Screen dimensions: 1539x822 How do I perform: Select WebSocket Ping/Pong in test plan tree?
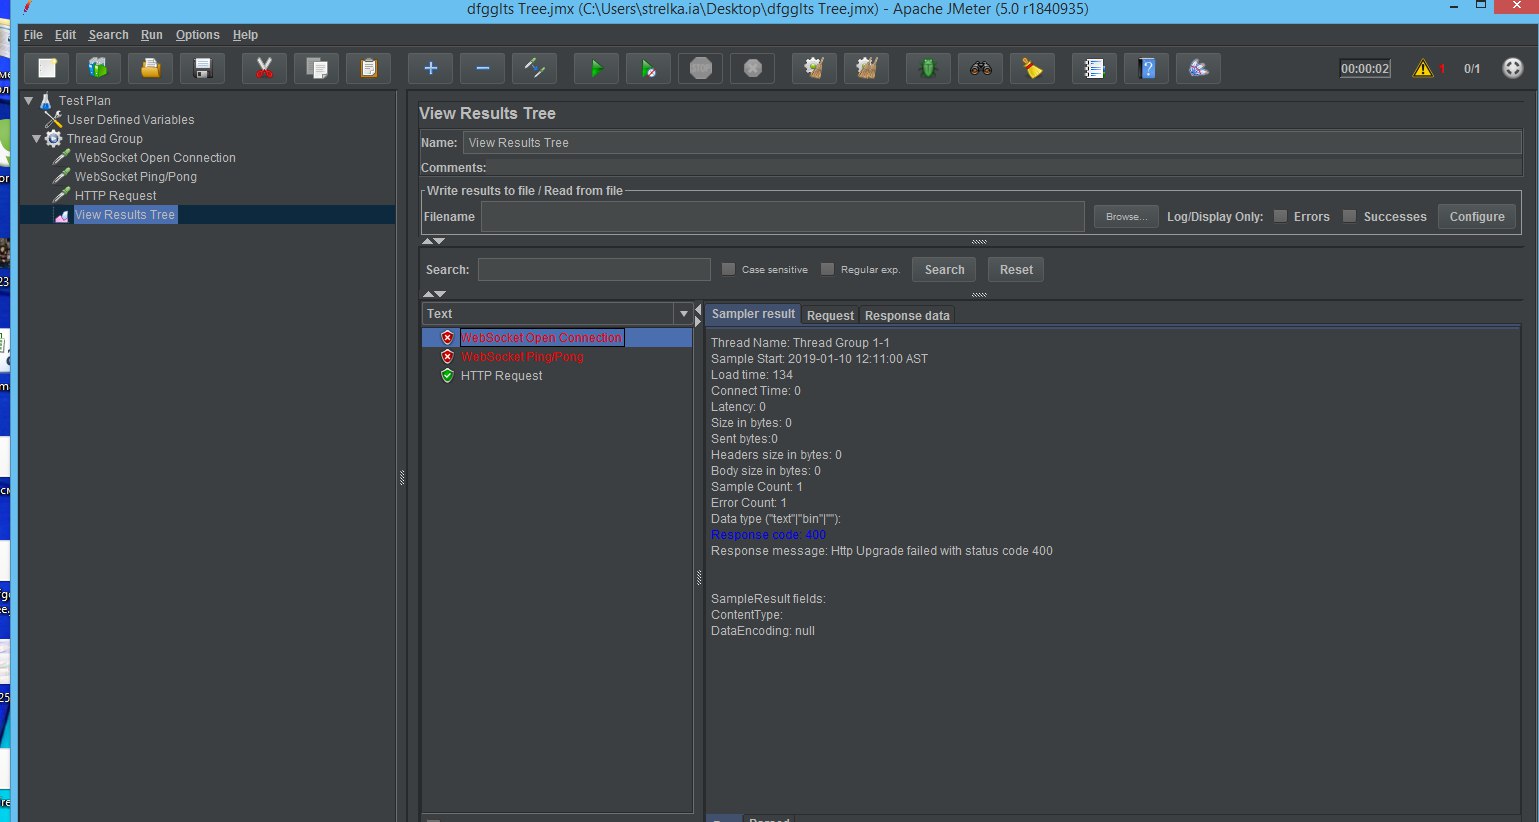coord(136,177)
